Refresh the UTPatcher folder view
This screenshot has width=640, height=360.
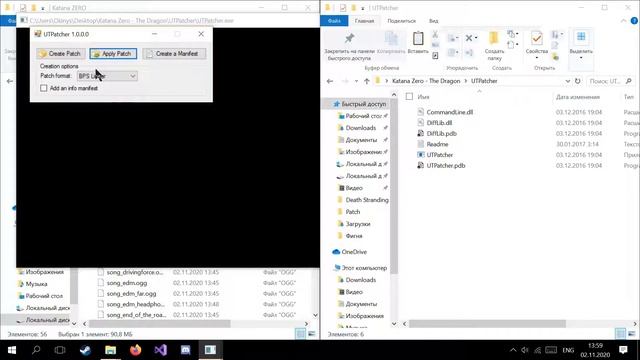click(x=578, y=81)
